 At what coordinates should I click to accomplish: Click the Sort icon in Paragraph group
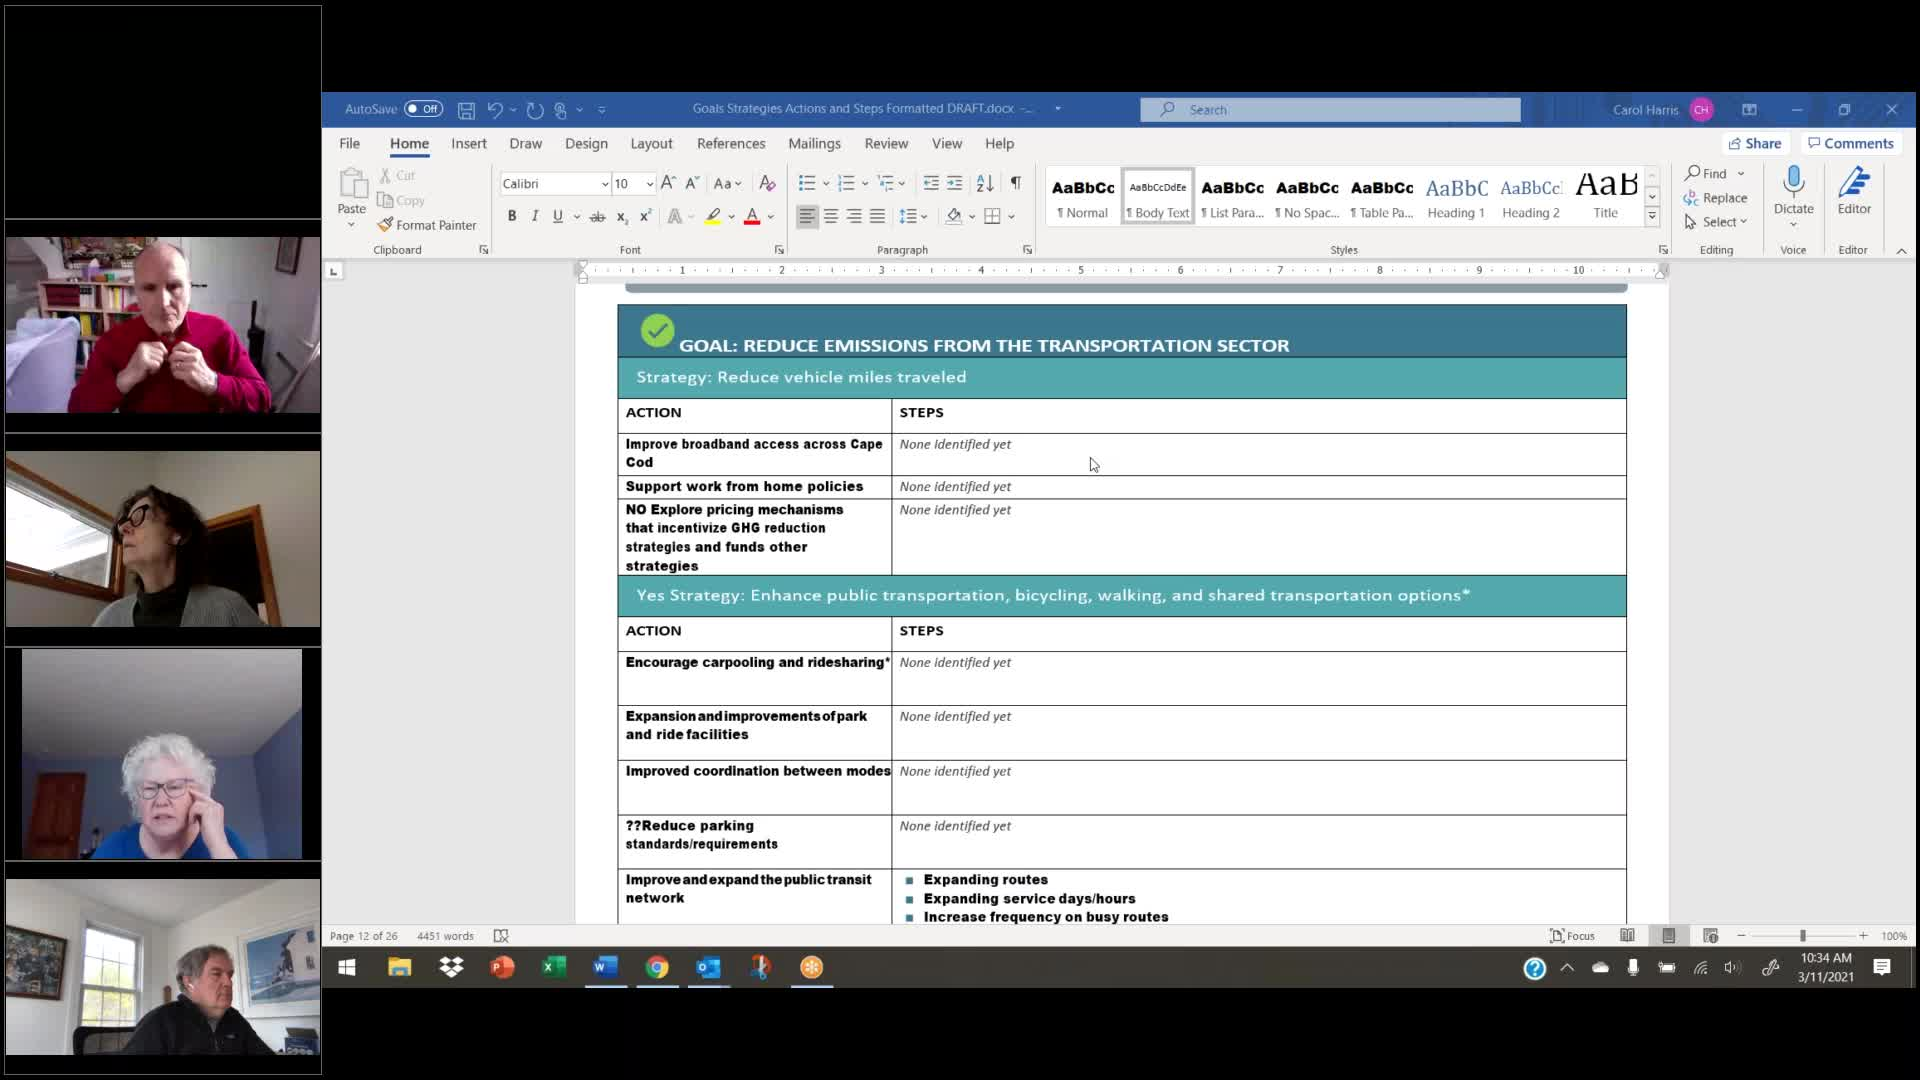985,183
